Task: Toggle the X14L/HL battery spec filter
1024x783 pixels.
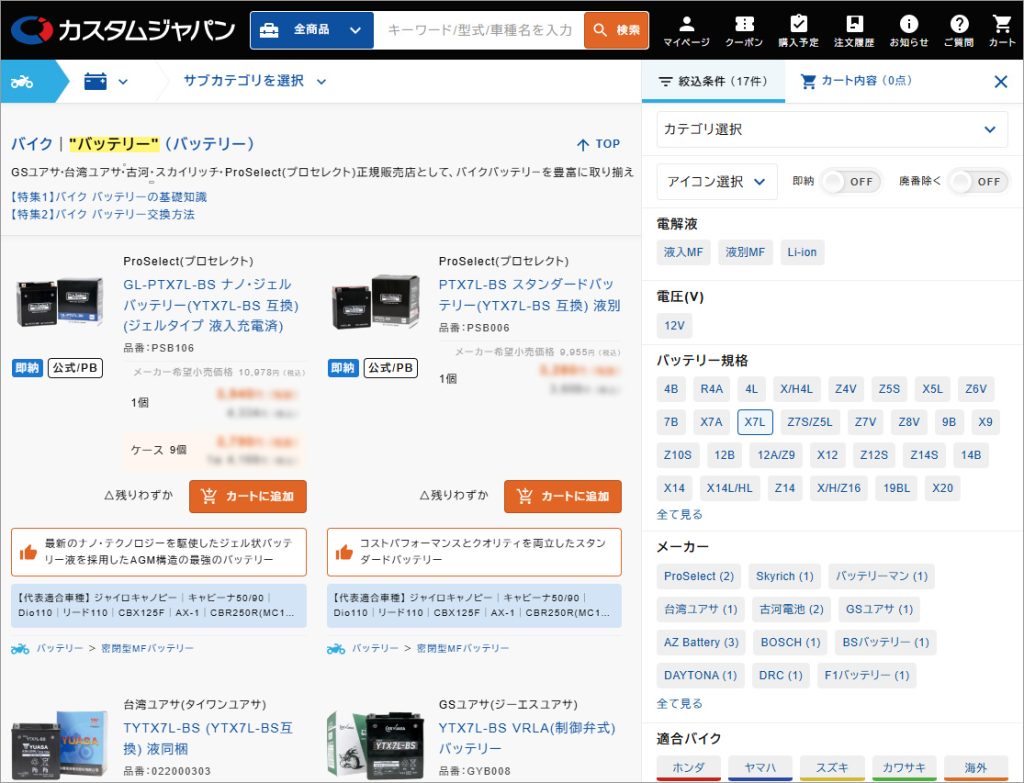Action: click(x=729, y=488)
